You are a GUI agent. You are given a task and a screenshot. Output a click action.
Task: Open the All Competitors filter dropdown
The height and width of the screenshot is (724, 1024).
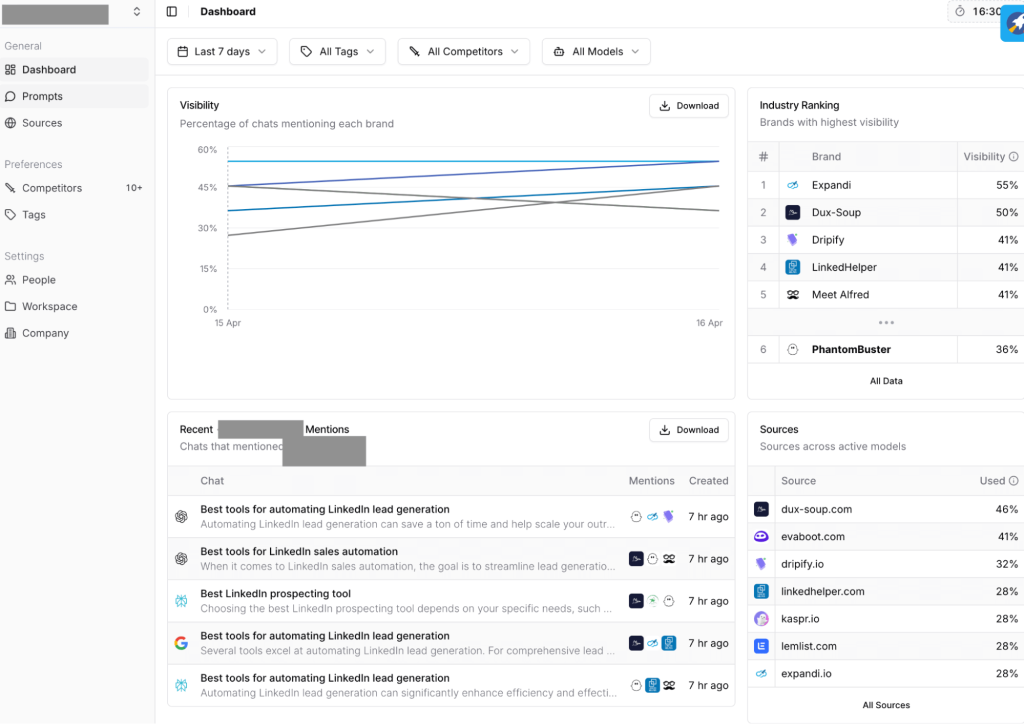(x=464, y=52)
